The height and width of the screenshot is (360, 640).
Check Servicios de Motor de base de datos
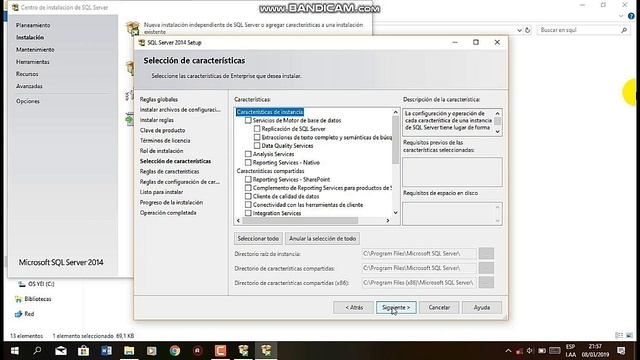click(x=248, y=120)
